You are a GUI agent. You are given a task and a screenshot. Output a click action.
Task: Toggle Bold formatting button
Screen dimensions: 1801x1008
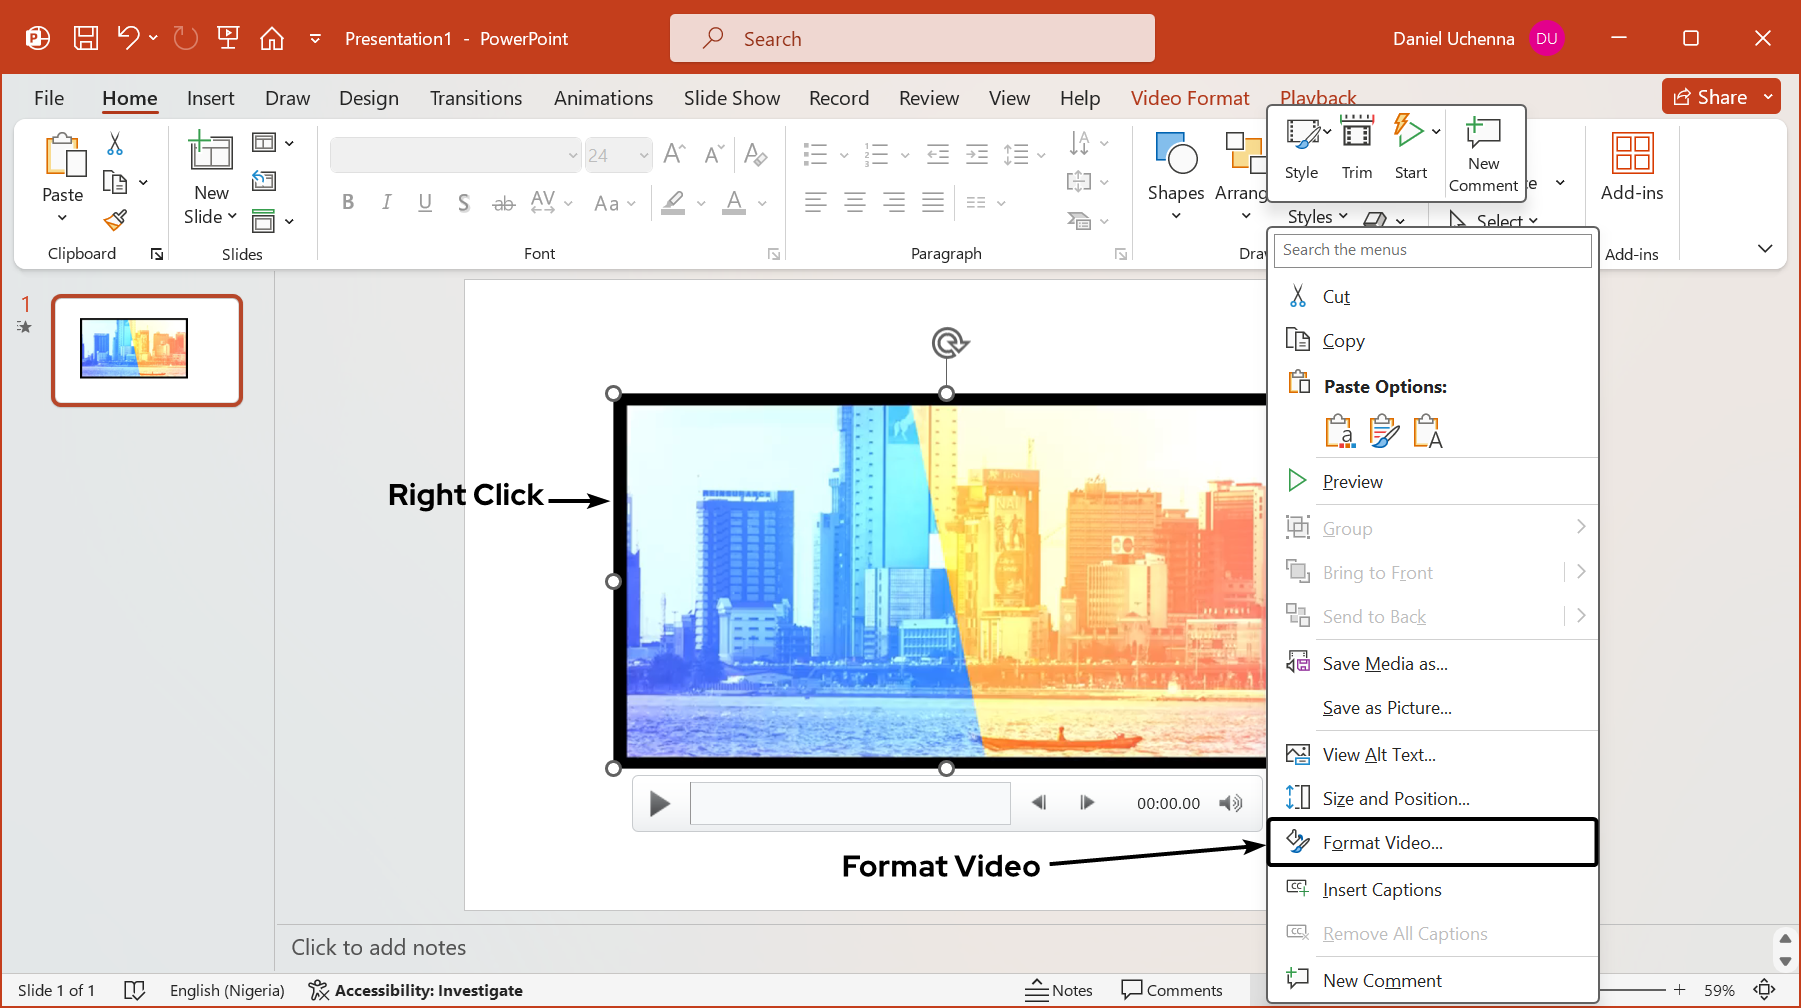point(348,203)
